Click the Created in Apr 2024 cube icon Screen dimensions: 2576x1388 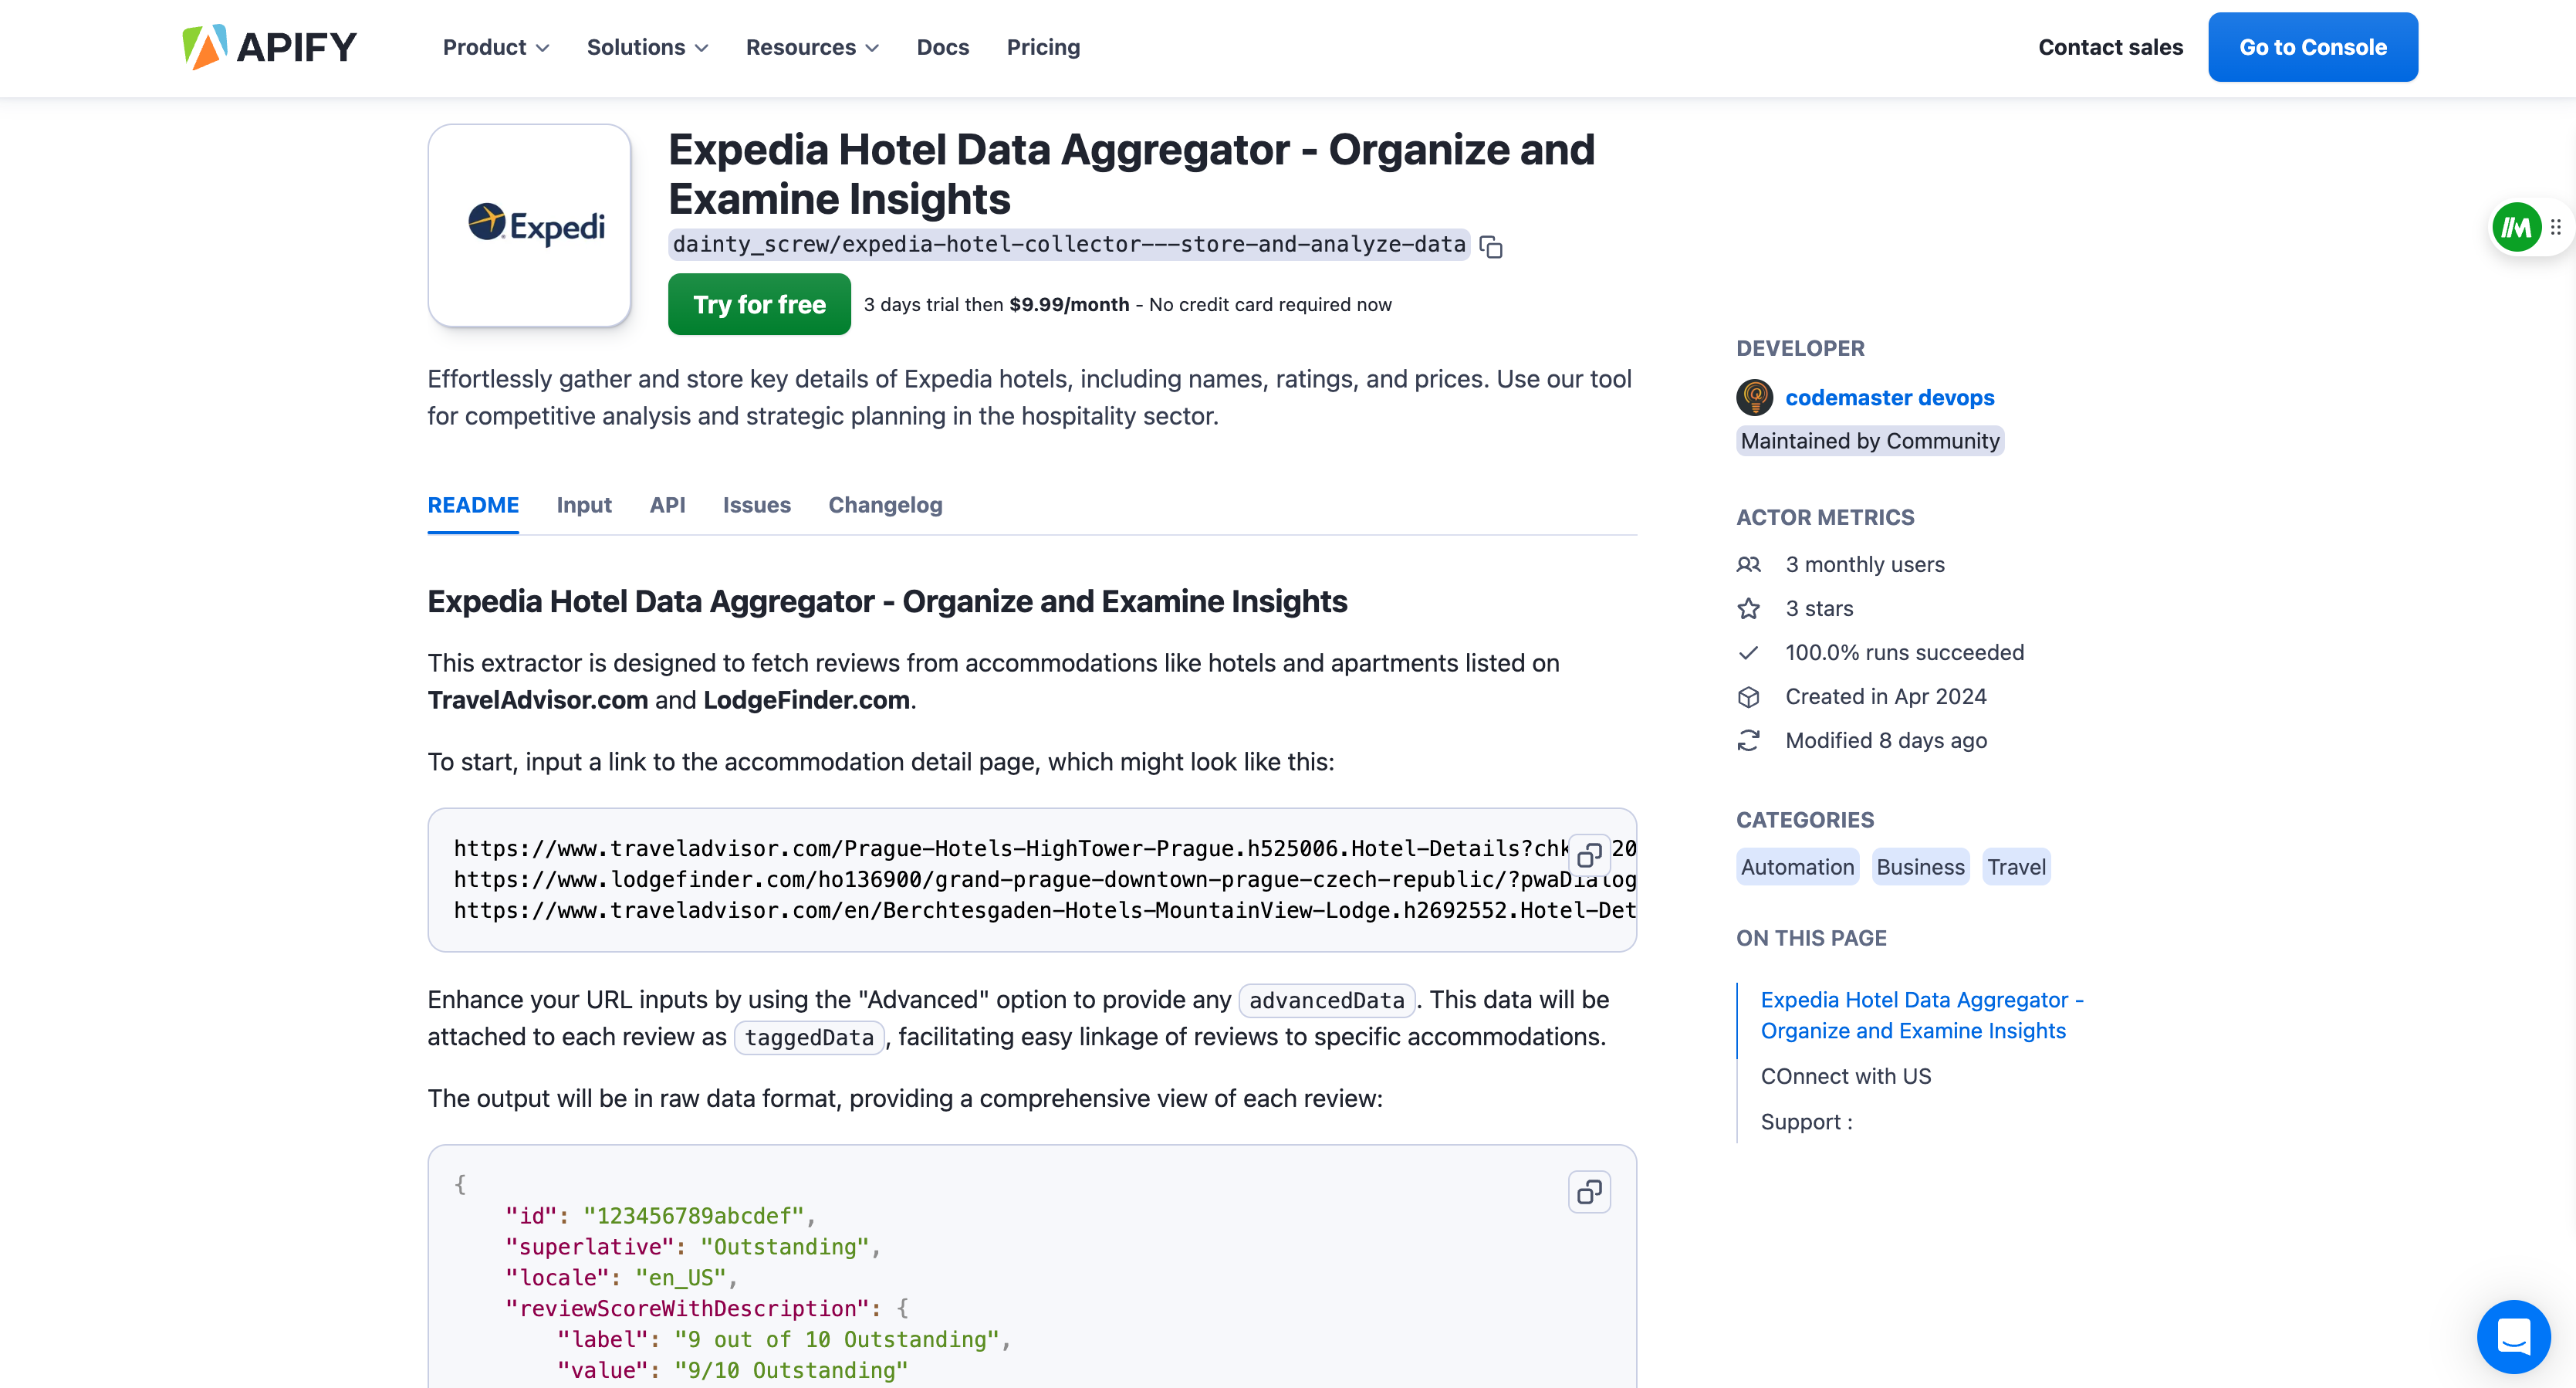(1748, 697)
